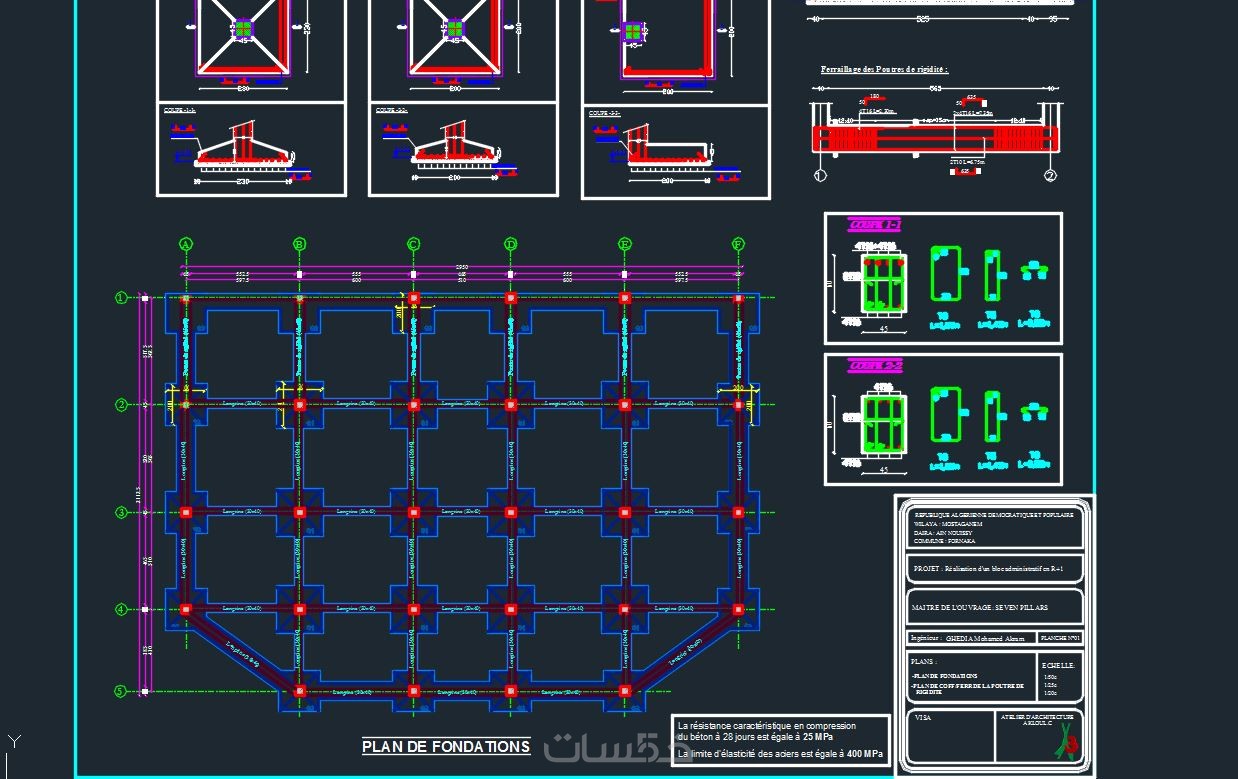The height and width of the screenshot is (779, 1238).
Task: Click row axis bubble 5
Action: point(121,691)
